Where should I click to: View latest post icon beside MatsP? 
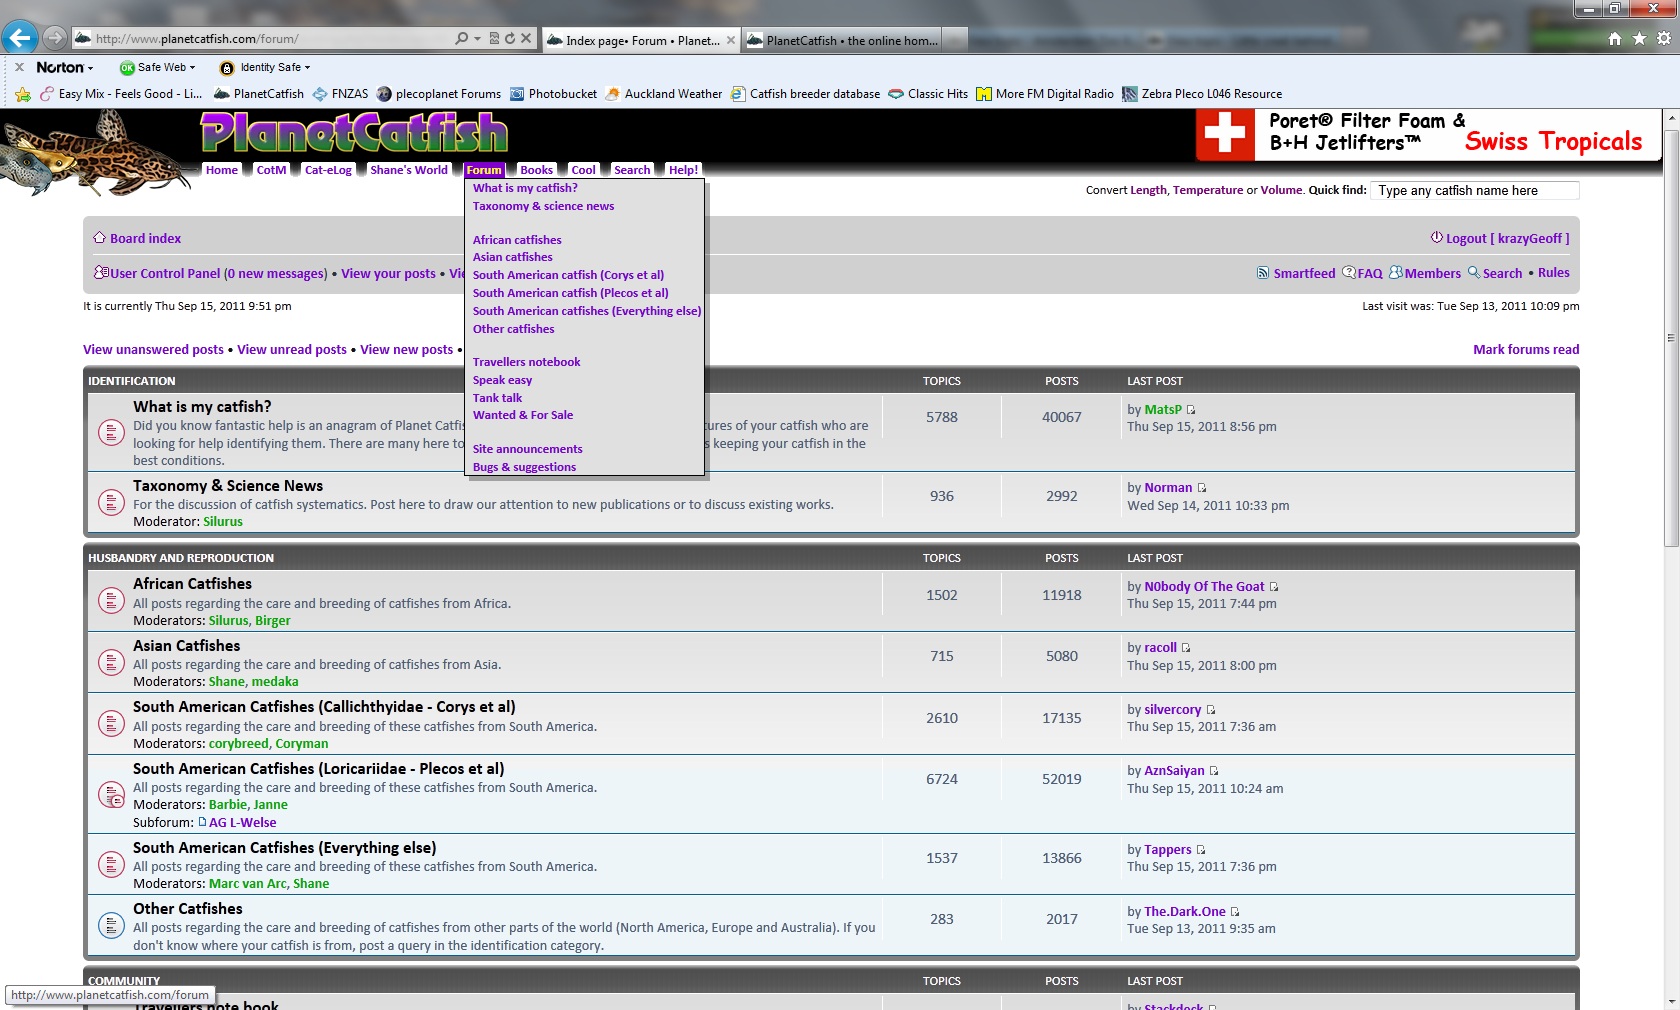point(1191,410)
